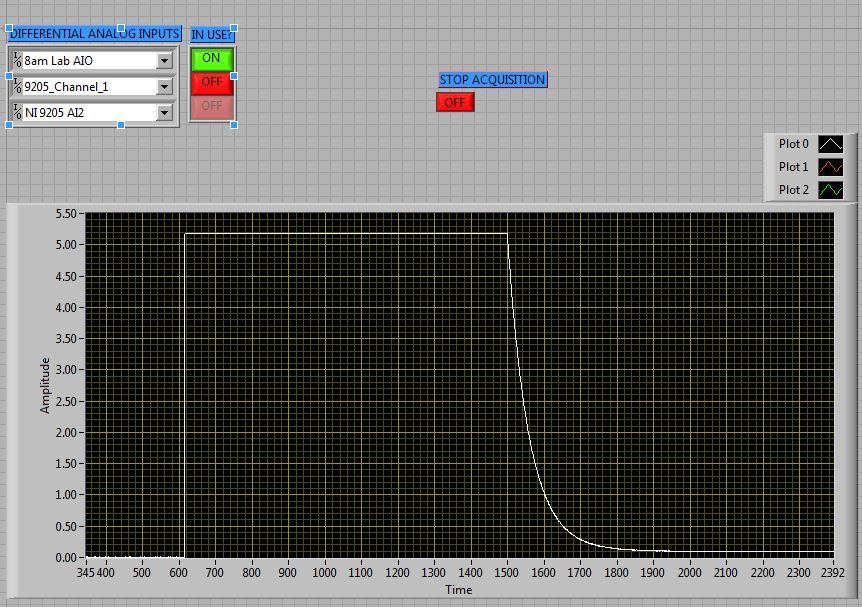Click the I/O icon beside NI 9205 AI2

click(x=15, y=112)
